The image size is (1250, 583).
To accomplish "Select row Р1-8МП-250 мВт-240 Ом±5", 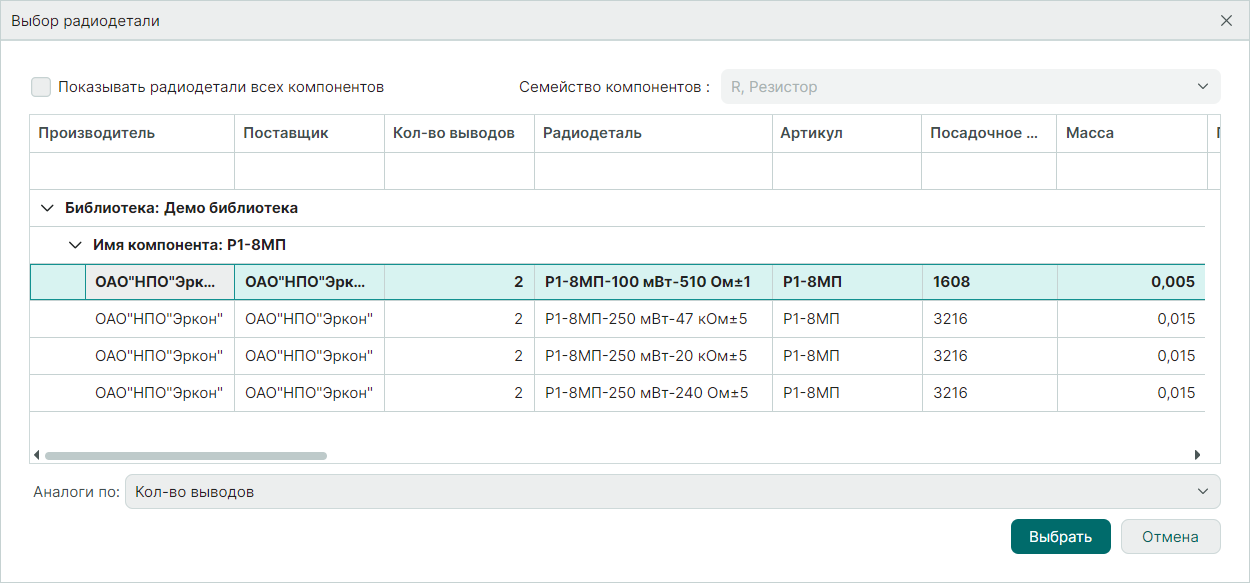I will tap(646, 393).
